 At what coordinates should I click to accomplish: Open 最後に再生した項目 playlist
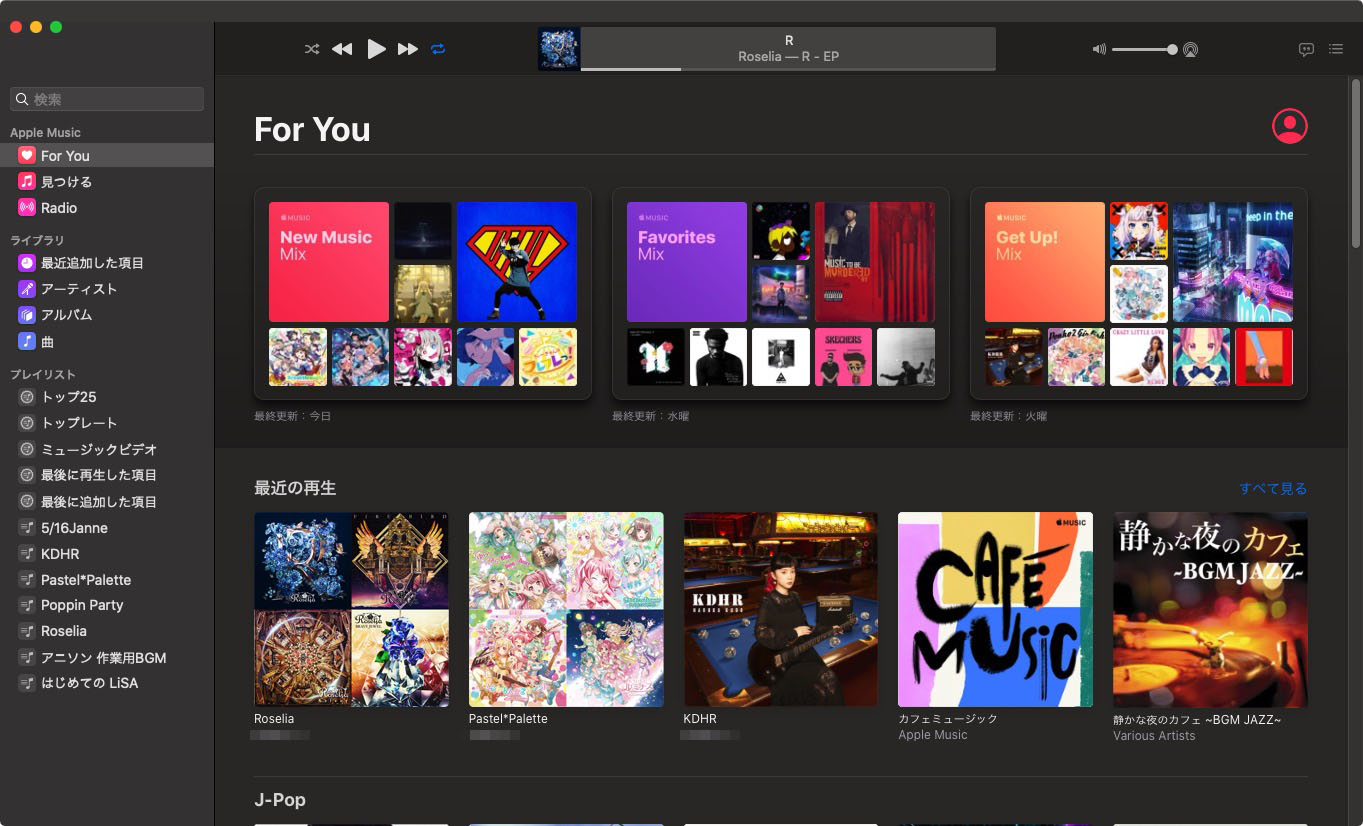pyautogui.click(x=107, y=475)
